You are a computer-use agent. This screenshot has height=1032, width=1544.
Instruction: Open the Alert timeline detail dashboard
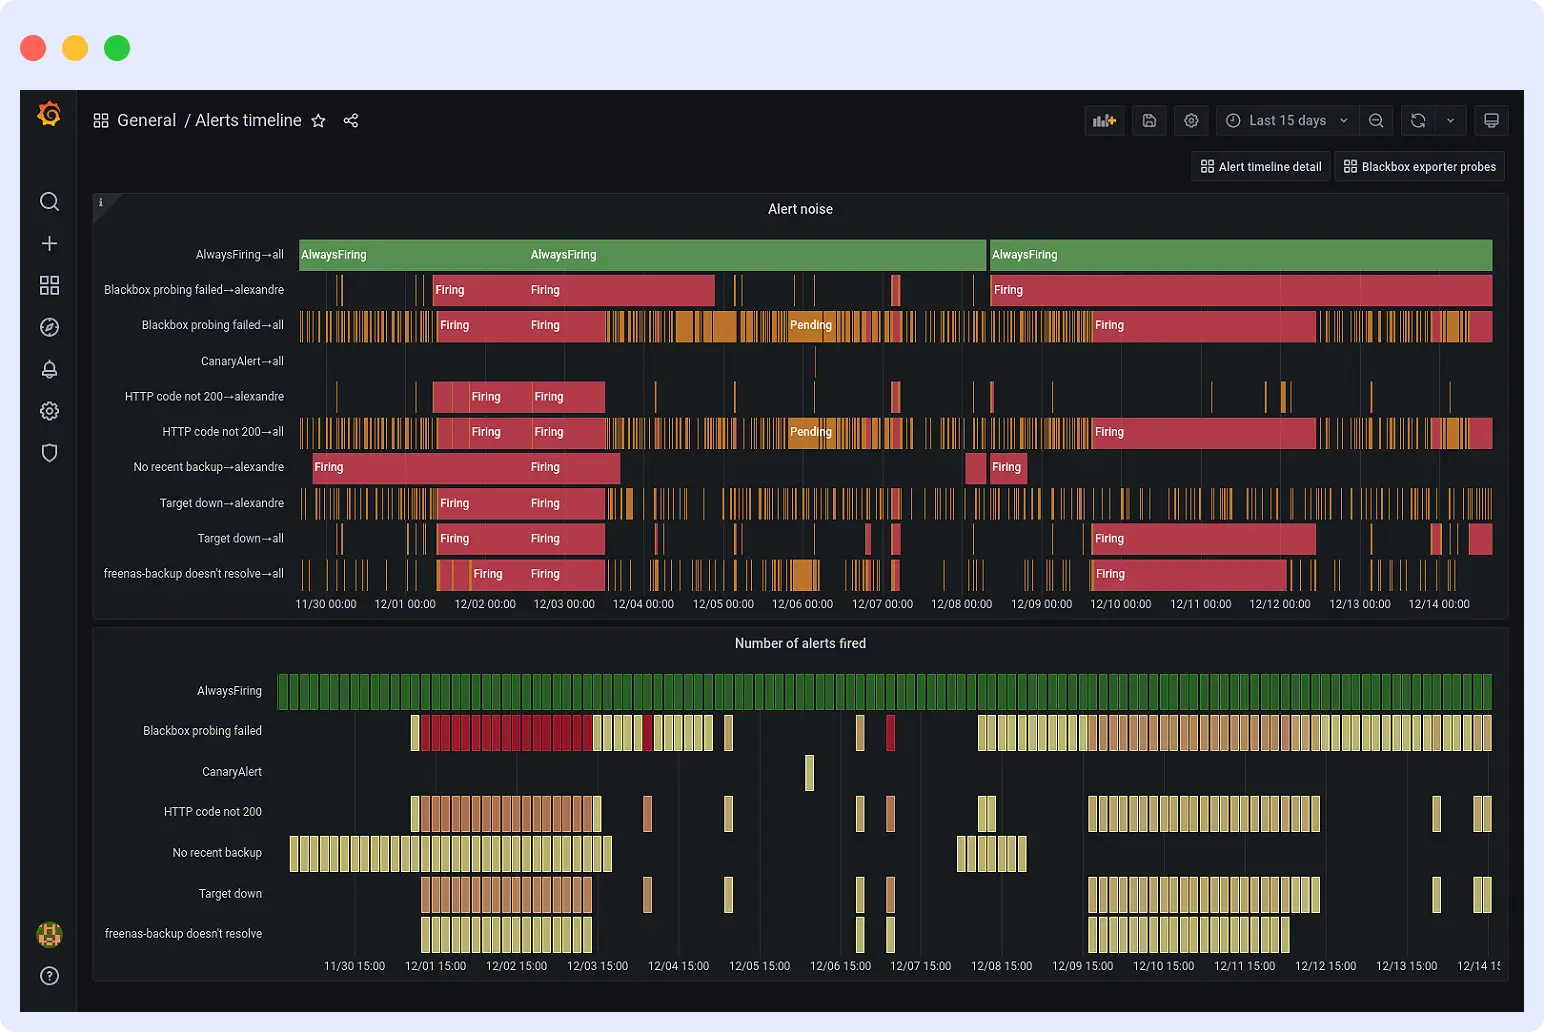pyautogui.click(x=1260, y=166)
